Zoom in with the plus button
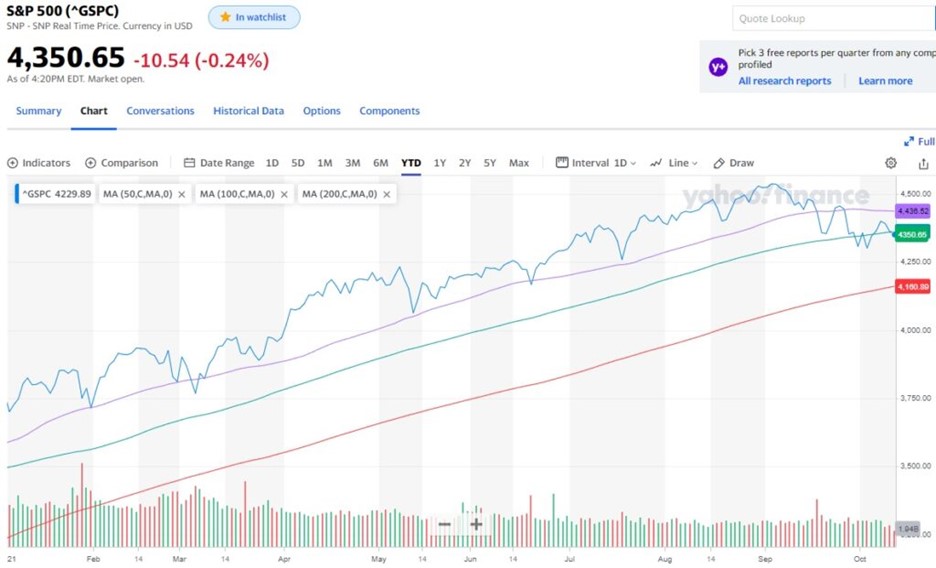Screen dimensions: 936x568 (x=476, y=524)
